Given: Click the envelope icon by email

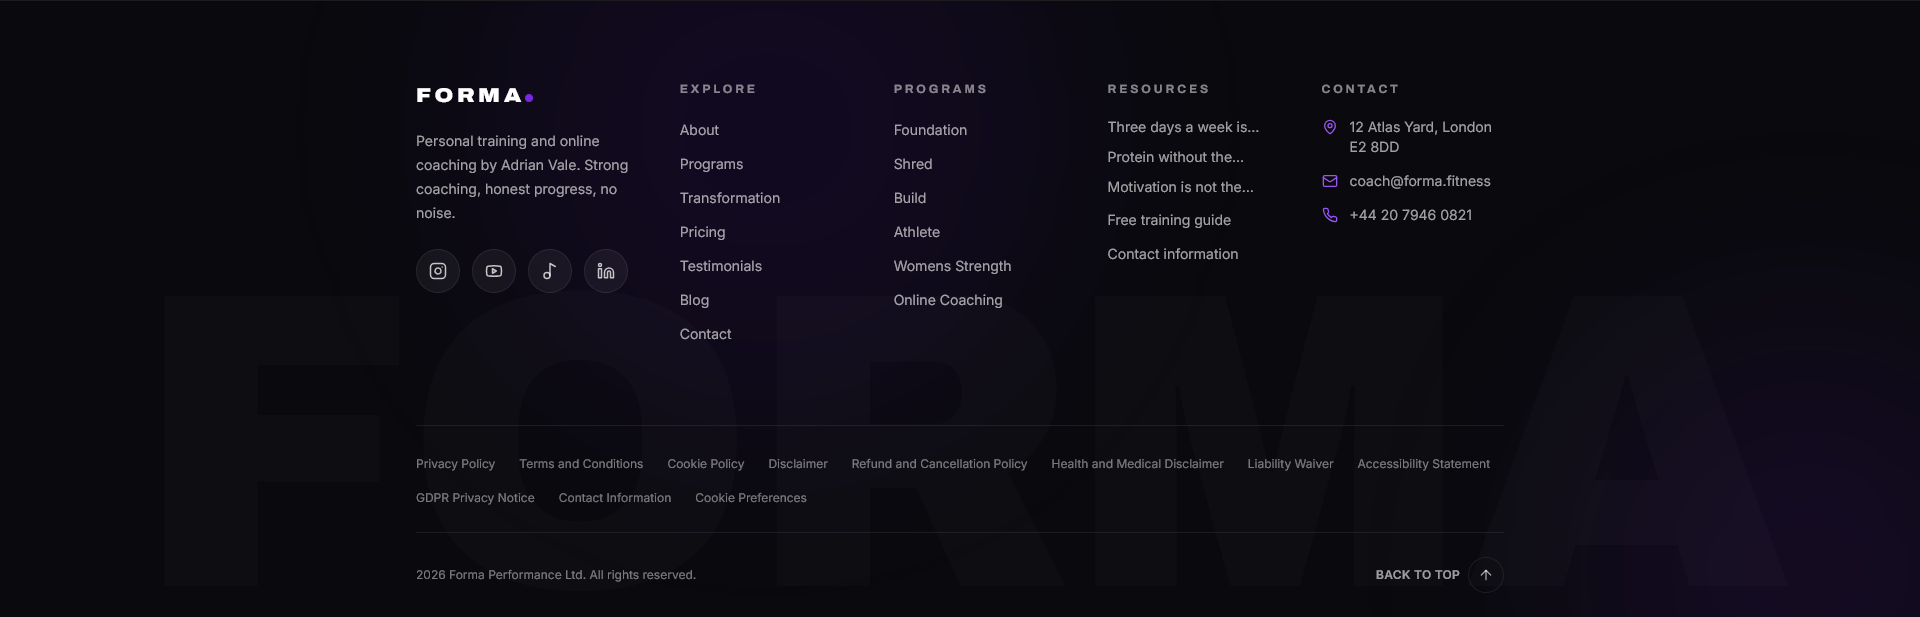Looking at the screenshot, I should point(1330,181).
